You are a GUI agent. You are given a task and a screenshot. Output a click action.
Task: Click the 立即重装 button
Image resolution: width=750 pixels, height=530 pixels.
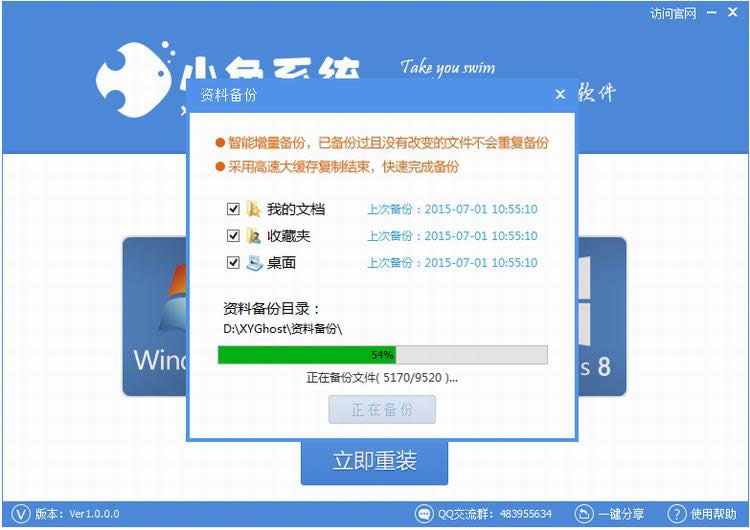(x=375, y=461)
